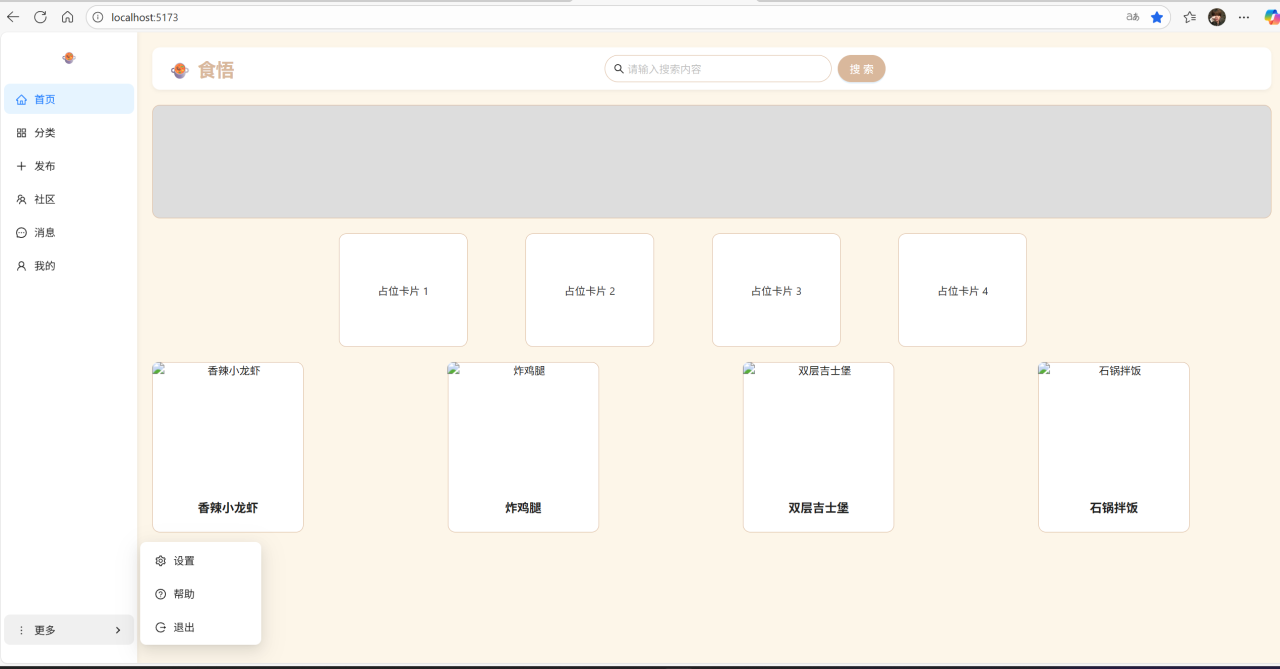Image resolution: width=1280 pixels, height=669 pixels.
Task: Click the 食悟 brand title text
Action: (x=216, y=70)
